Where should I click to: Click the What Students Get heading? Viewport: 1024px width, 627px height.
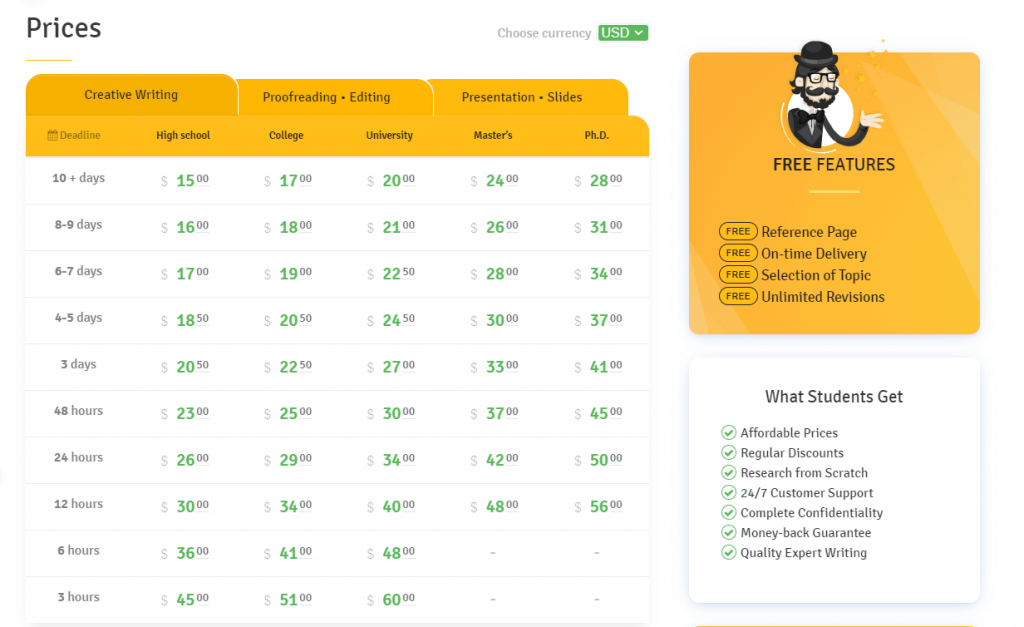click(834, 396)
